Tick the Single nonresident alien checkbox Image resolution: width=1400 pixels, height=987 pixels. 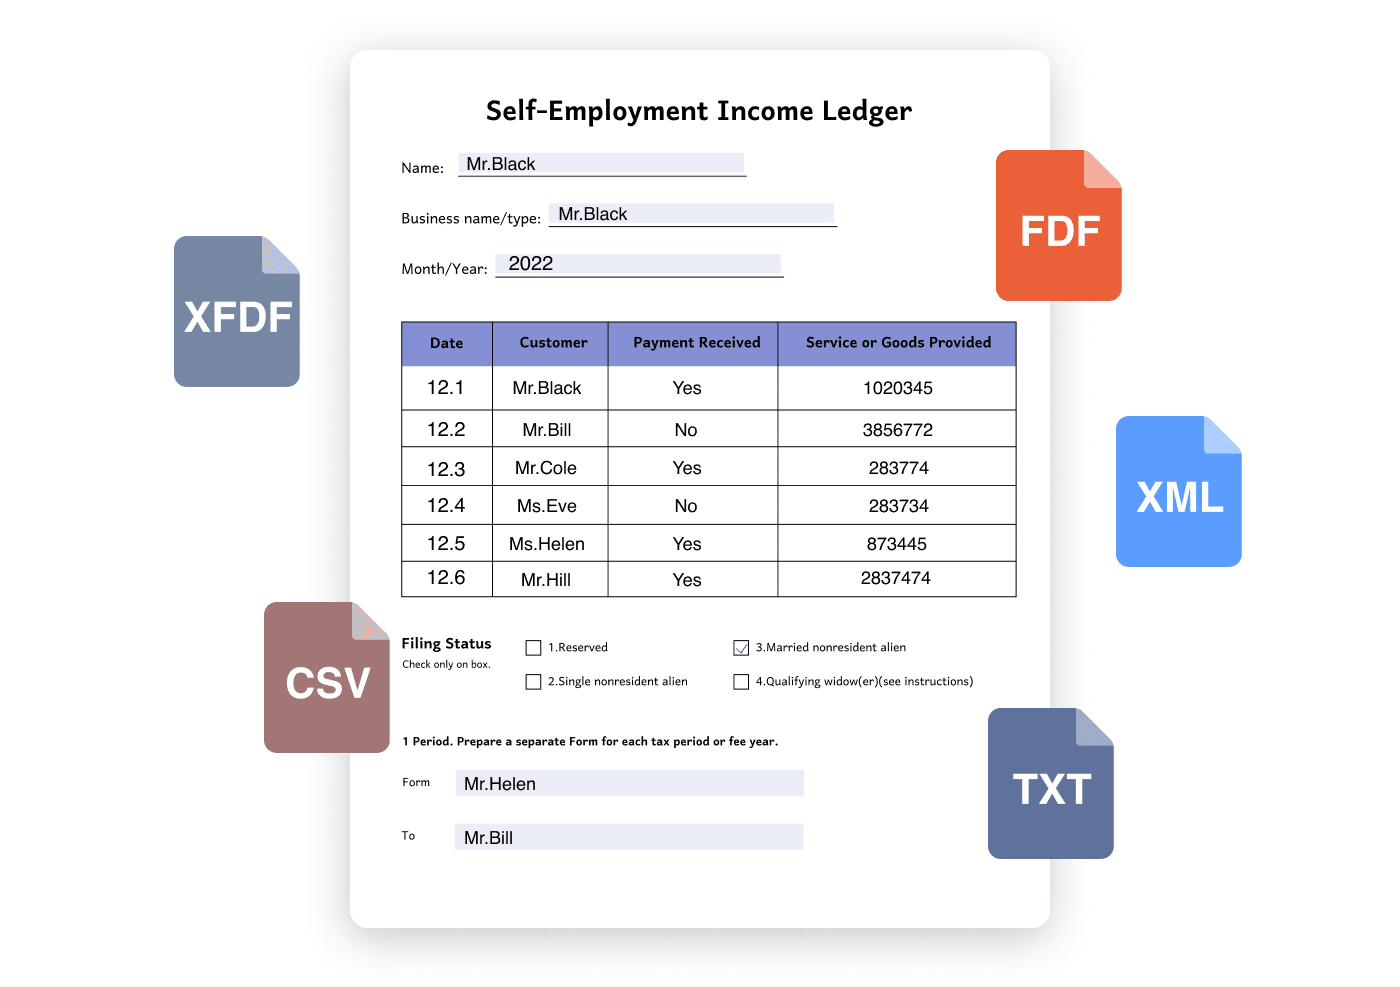[534, 682]
